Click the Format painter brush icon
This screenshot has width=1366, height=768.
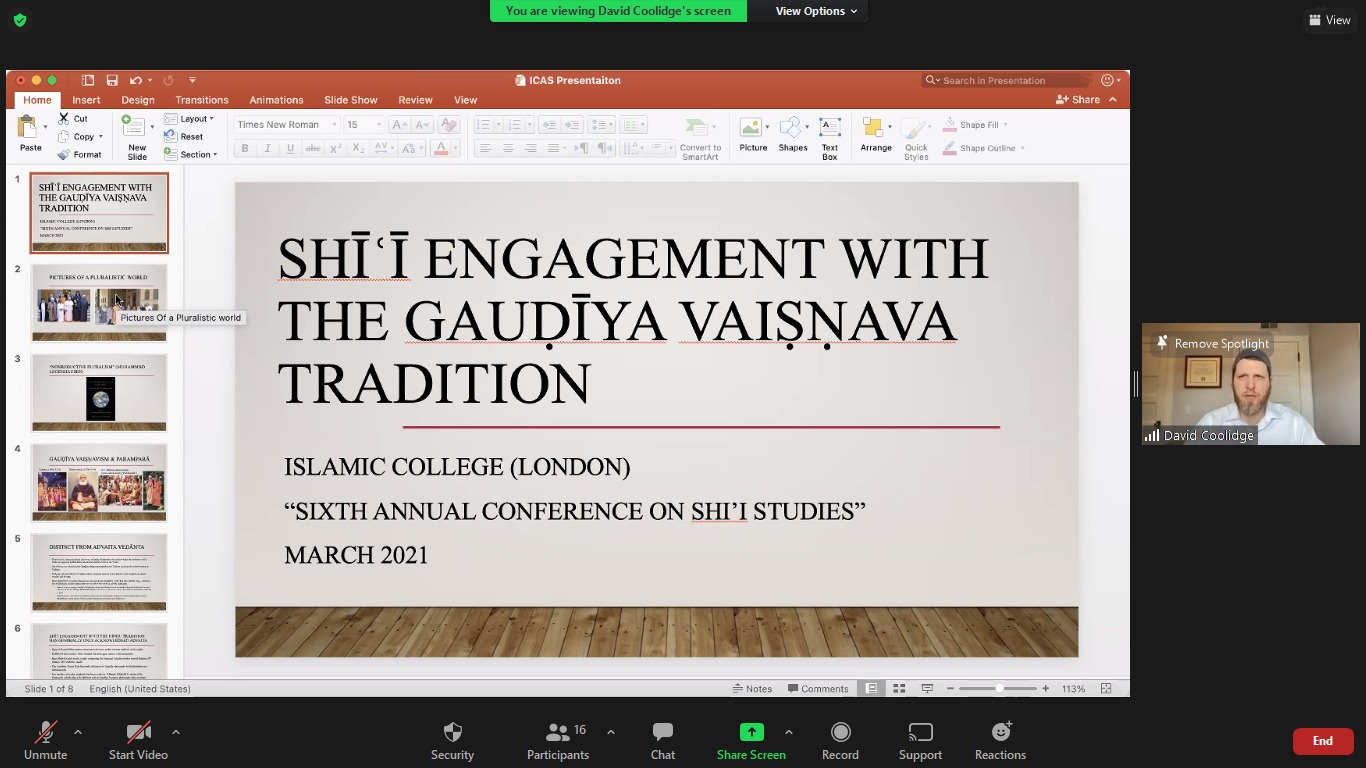(64, 155)
